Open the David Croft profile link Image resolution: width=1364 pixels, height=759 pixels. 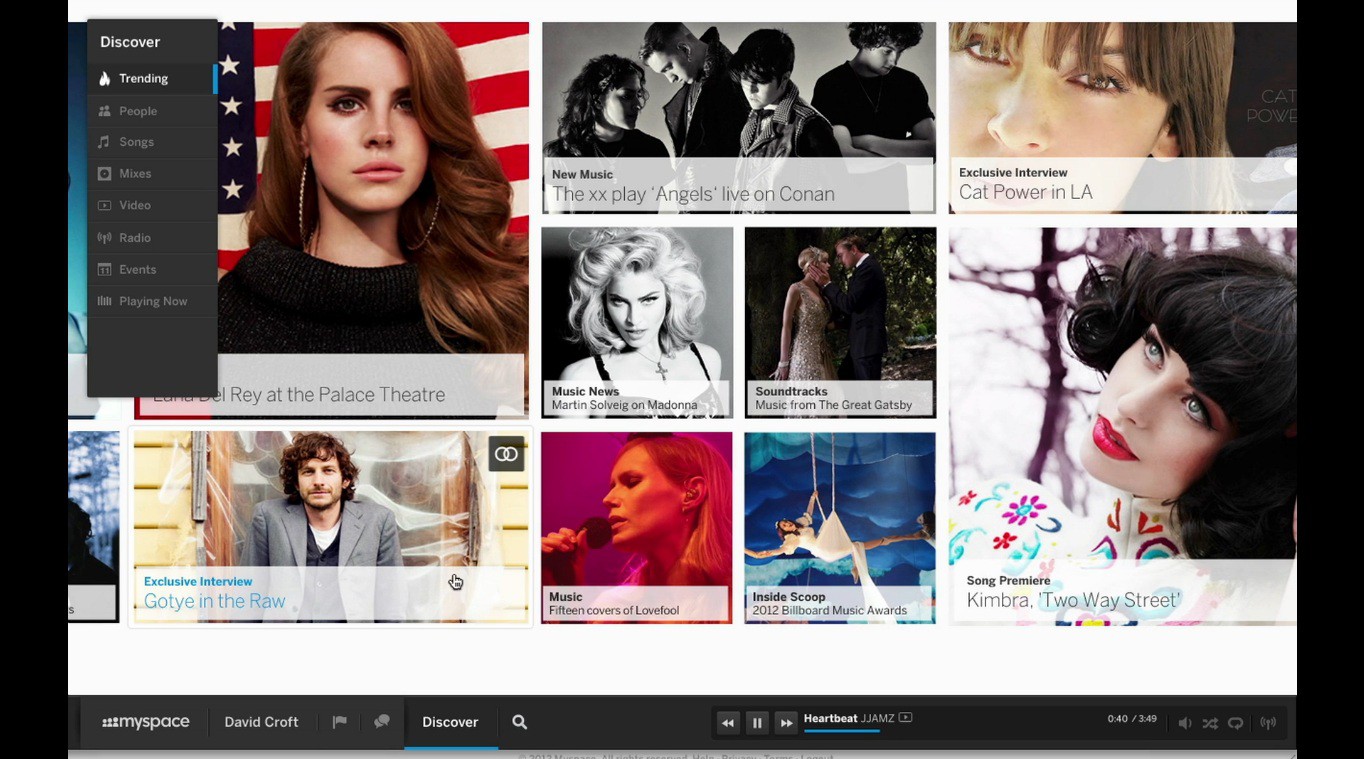click(x=261, y=722)
